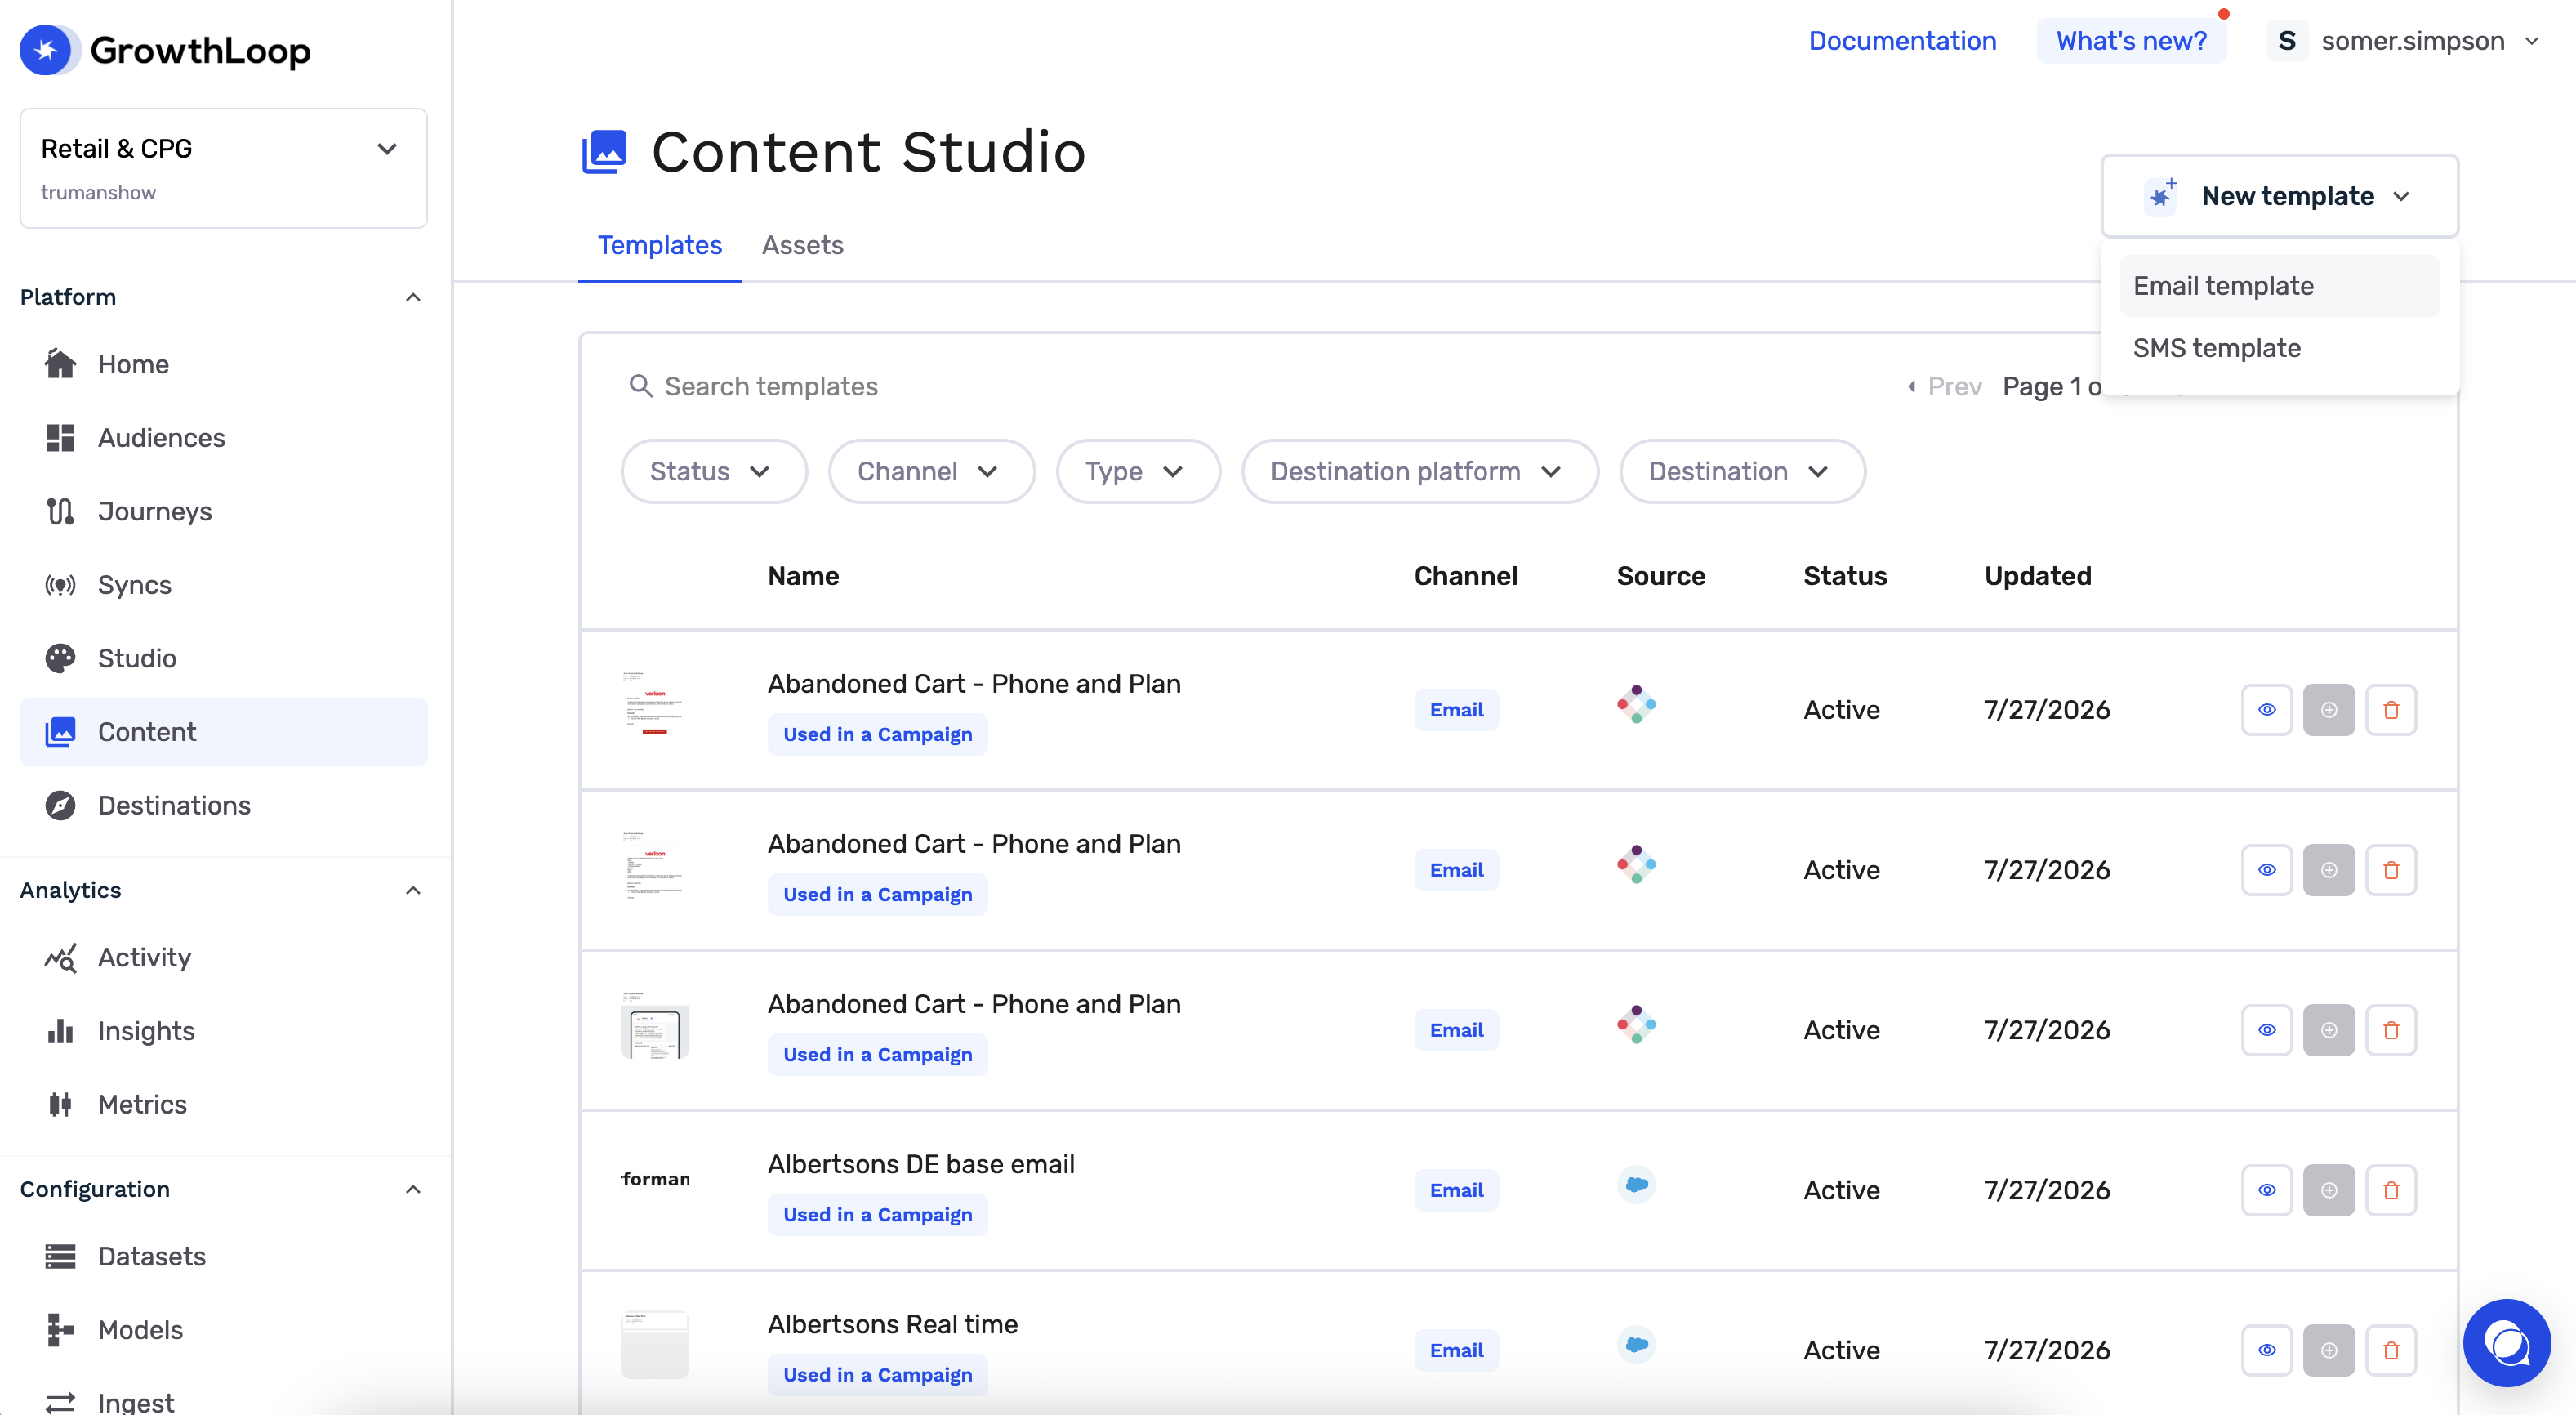
Task: Collapse the Analytics section
Action: click(413, 890)
